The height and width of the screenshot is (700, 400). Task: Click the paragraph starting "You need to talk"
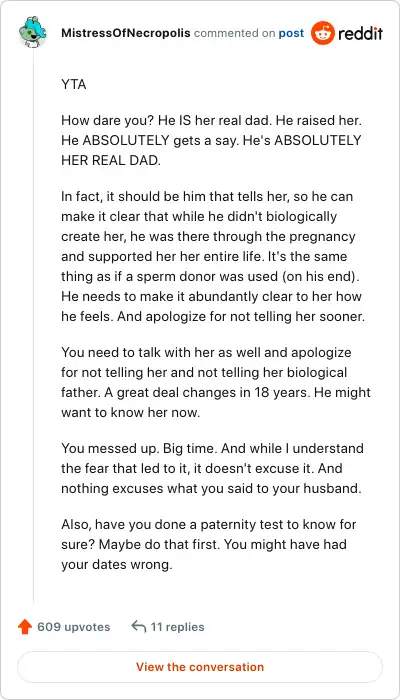pyautogui.click(x=216, y=382)
